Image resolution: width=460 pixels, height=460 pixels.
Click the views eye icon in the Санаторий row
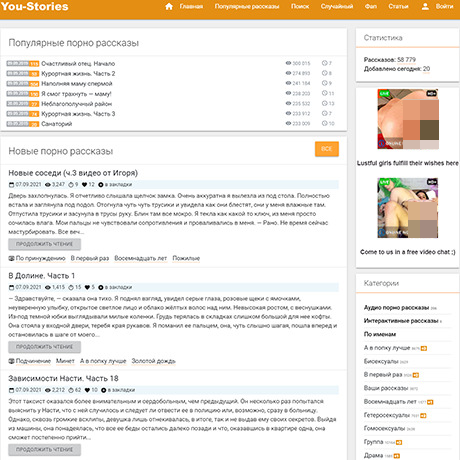click(288, 123)
